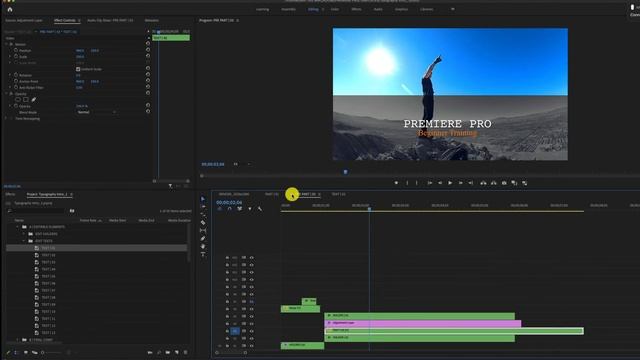Open the Blend Mode Normal dropdown
Image resolution: width=640 pixels, height=360 pixels.
point(96,112)
